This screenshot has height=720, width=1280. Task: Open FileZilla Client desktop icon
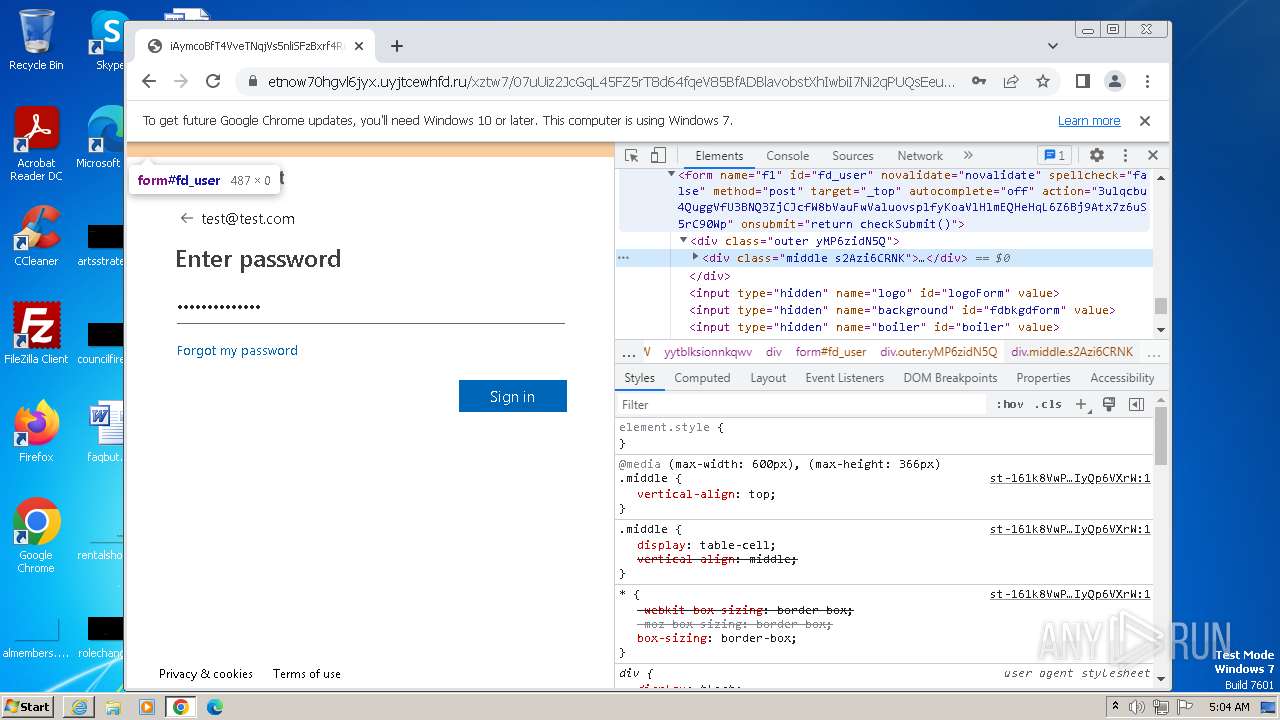click(x=36, y=333)
